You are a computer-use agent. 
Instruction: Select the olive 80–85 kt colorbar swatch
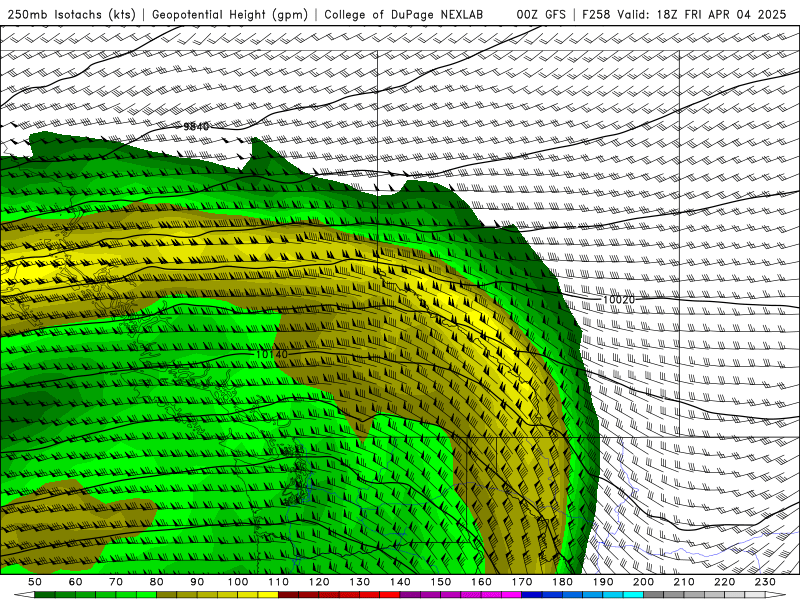[166, 595]
